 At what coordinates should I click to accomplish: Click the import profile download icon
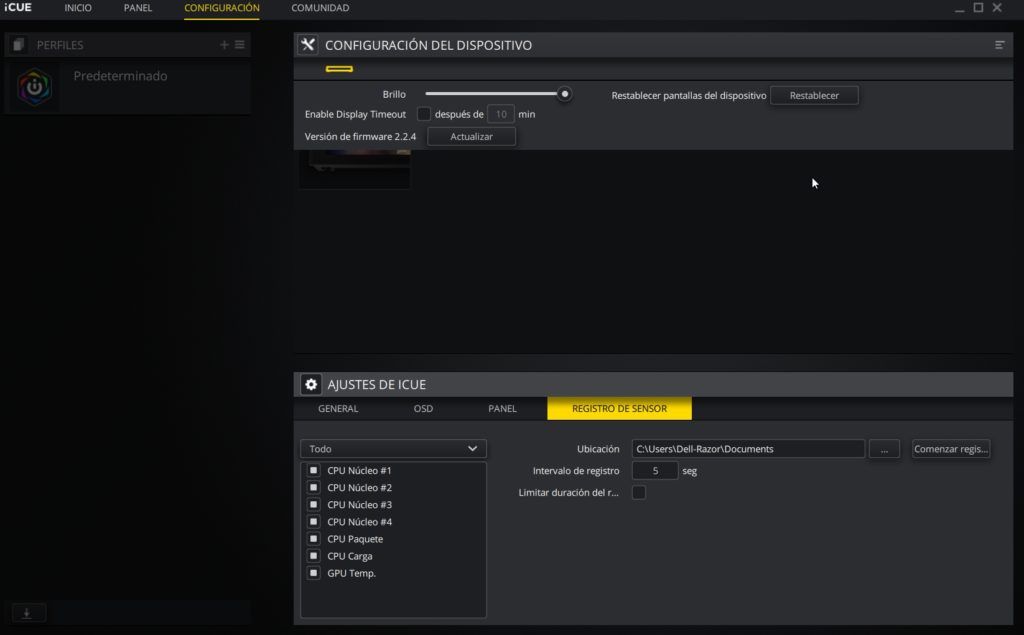click(x=27, y=613)
